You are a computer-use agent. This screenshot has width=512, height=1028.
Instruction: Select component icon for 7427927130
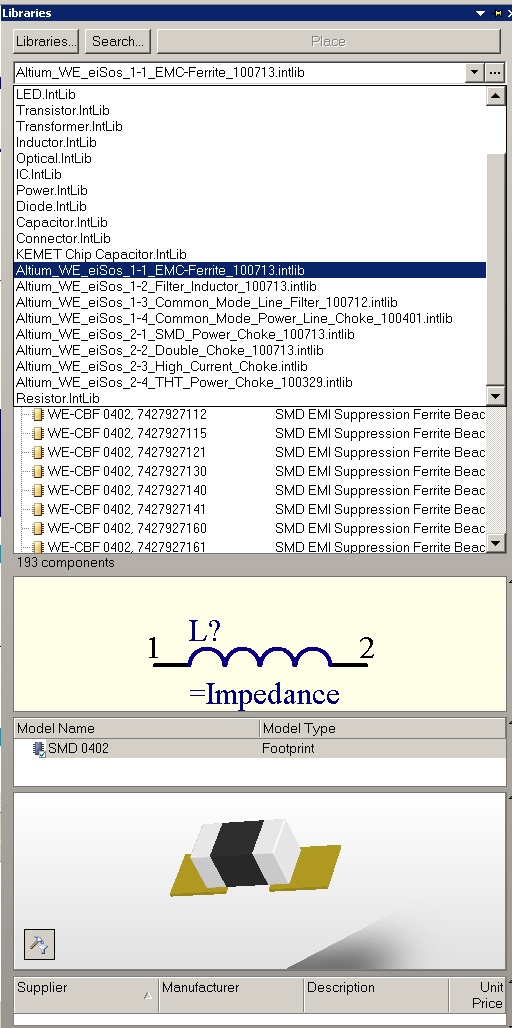[x=38, y=471]
